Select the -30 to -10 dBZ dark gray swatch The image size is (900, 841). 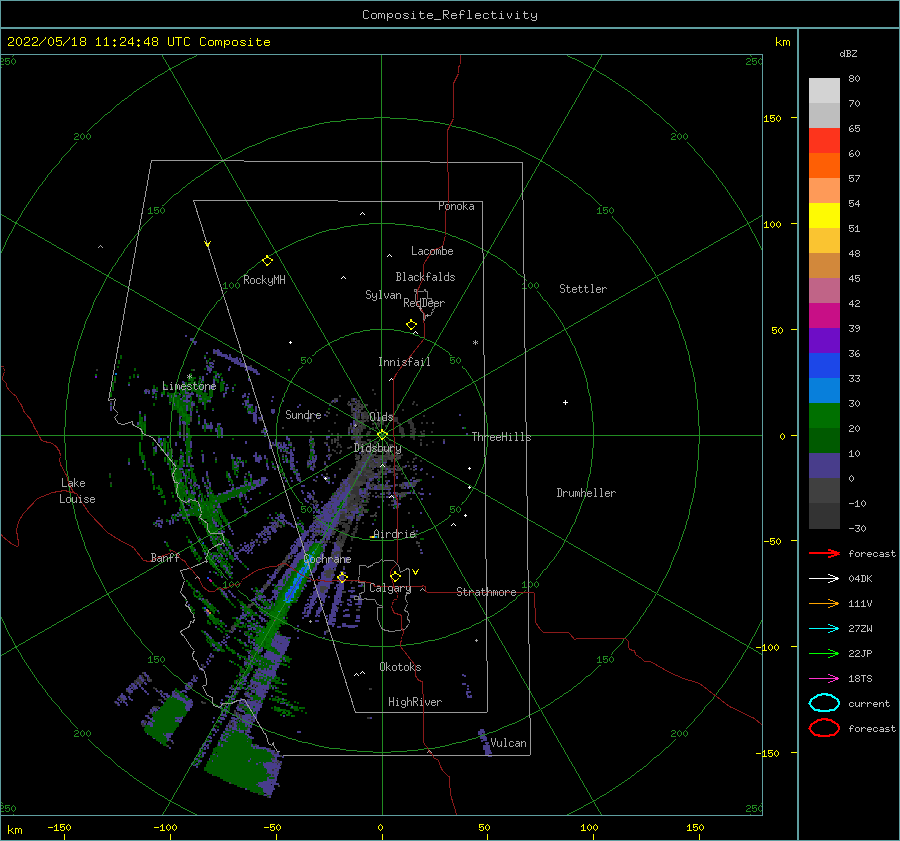click(824, 516)
